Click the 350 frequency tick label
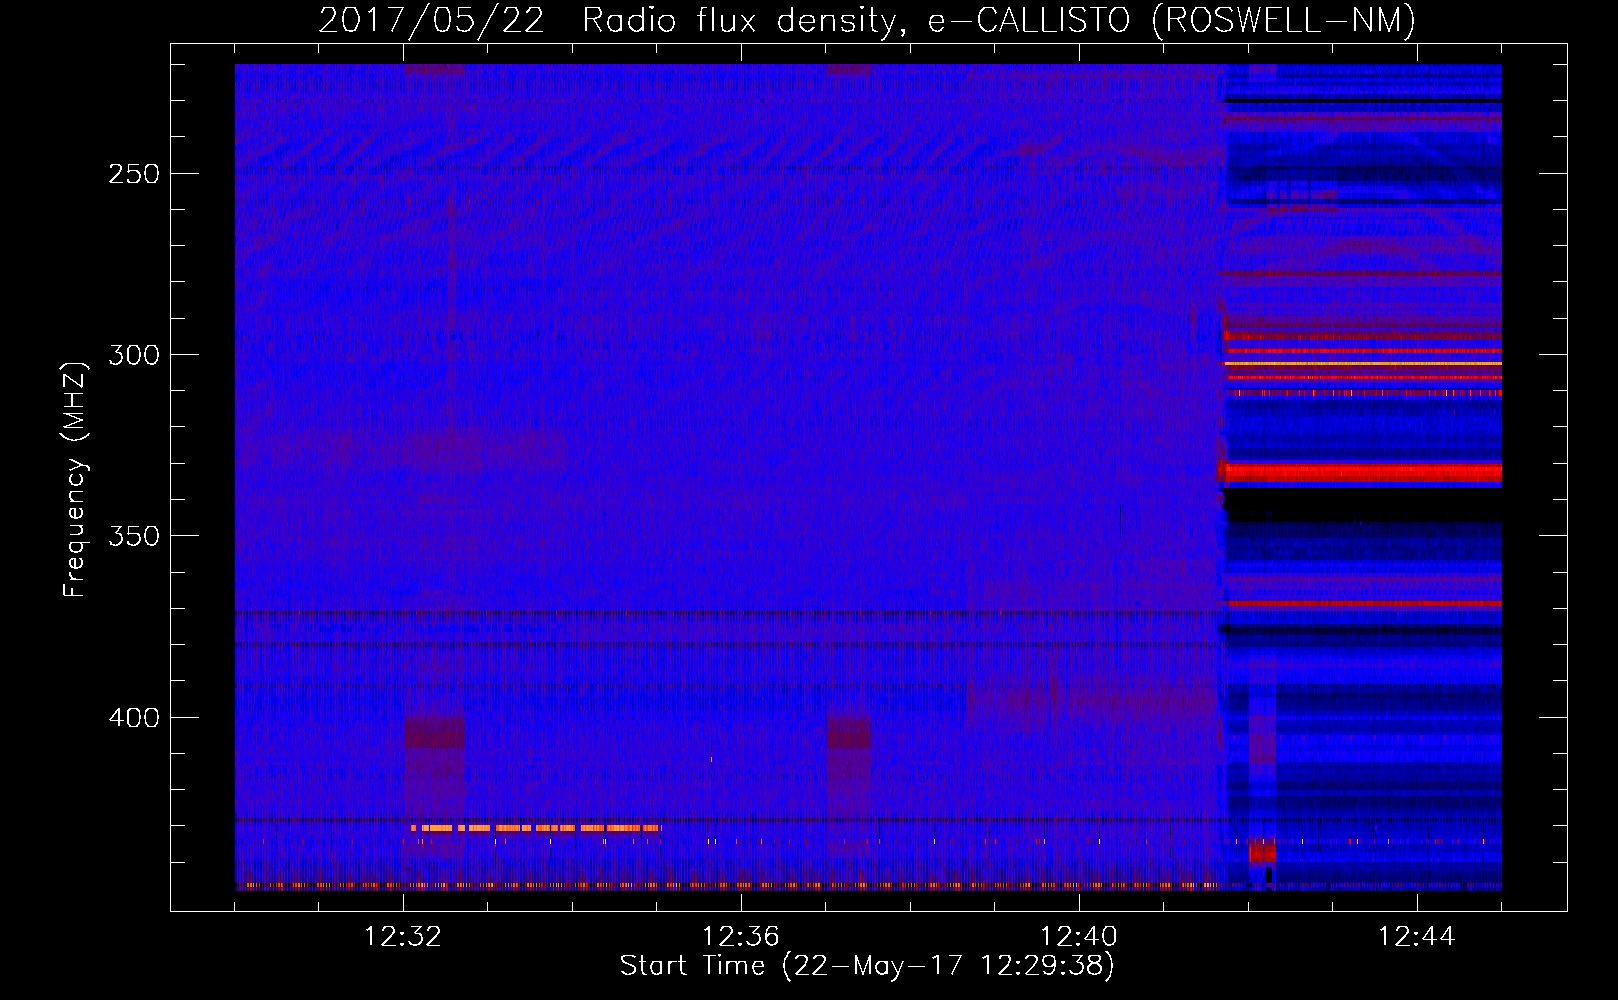1618x1000 pixels. [134, 536]
